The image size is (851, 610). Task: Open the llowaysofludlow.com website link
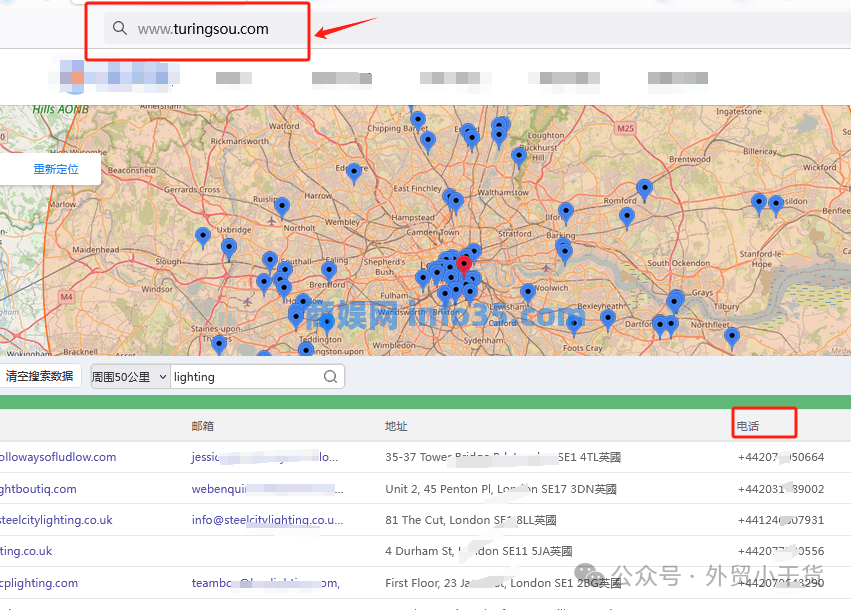pyautogui.click(x=58, y=457)
